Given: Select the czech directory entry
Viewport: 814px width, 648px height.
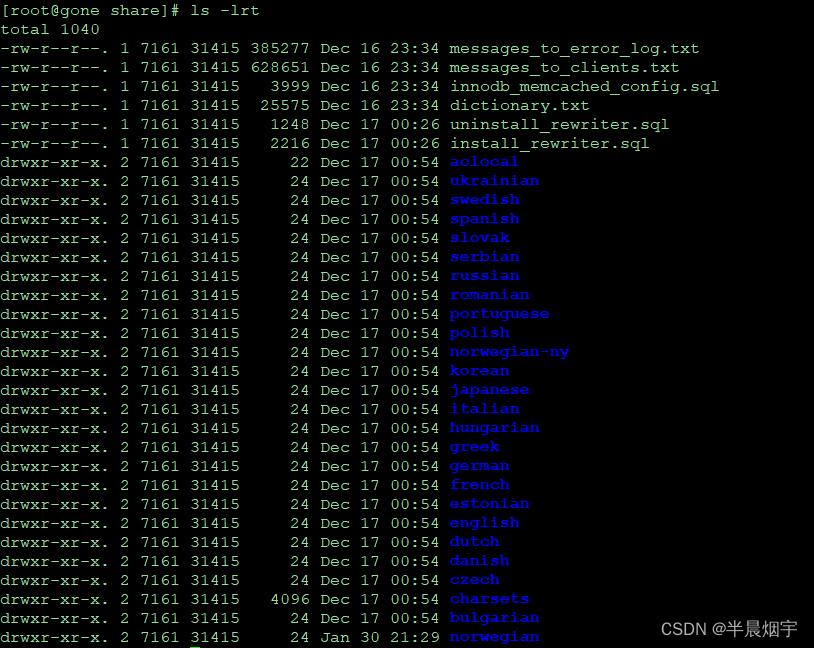Looking at the screenshot, I should click(x=474, y=580).
